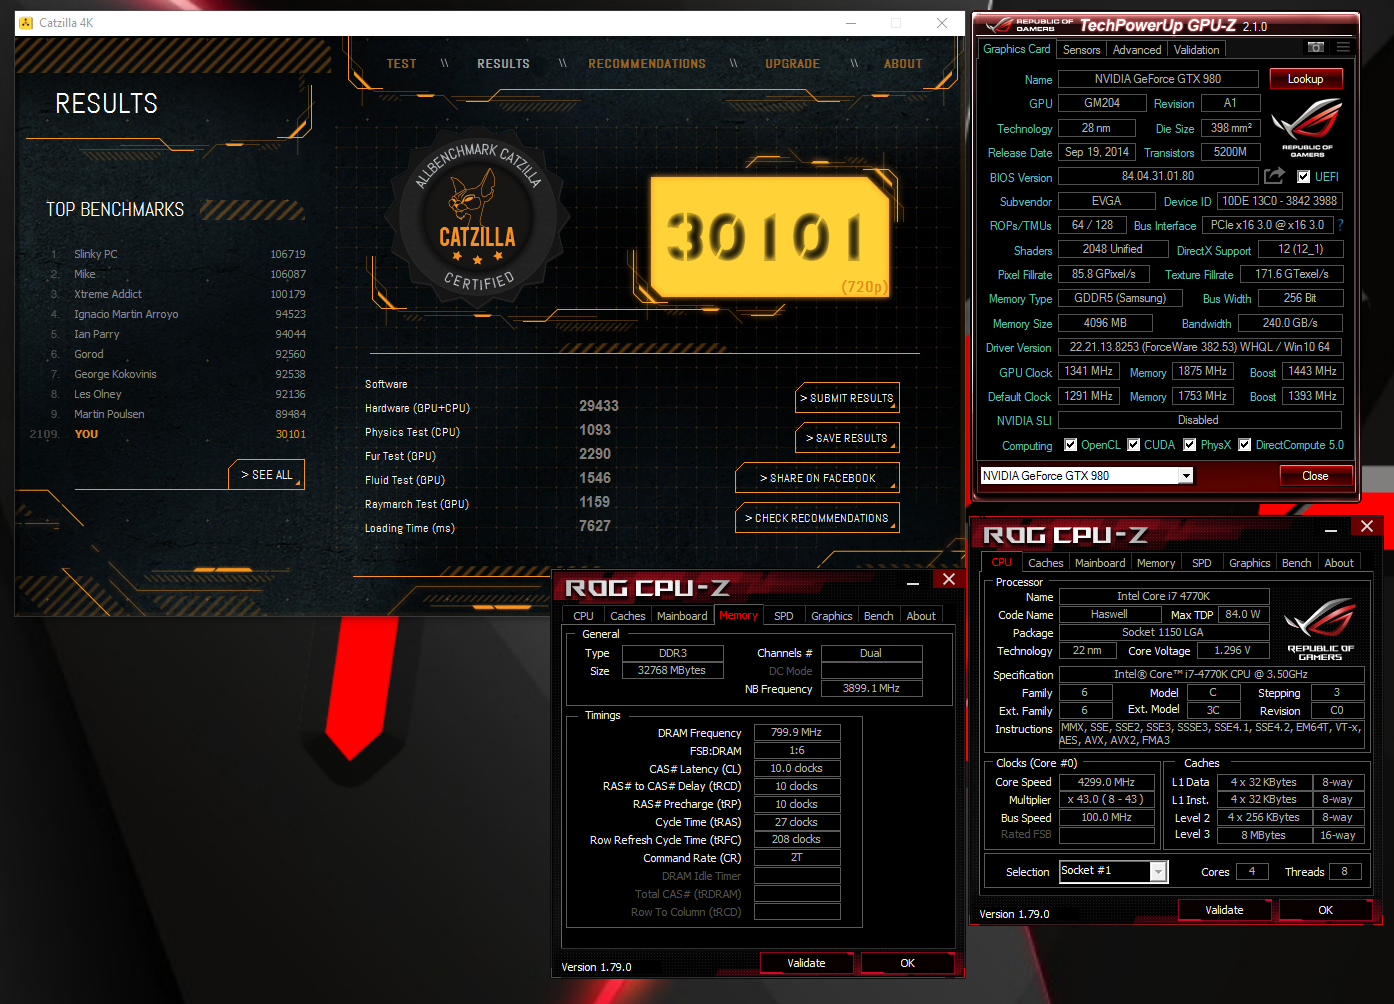Click CHECK RECOMMENDATIONS button

tap(817, 518)
